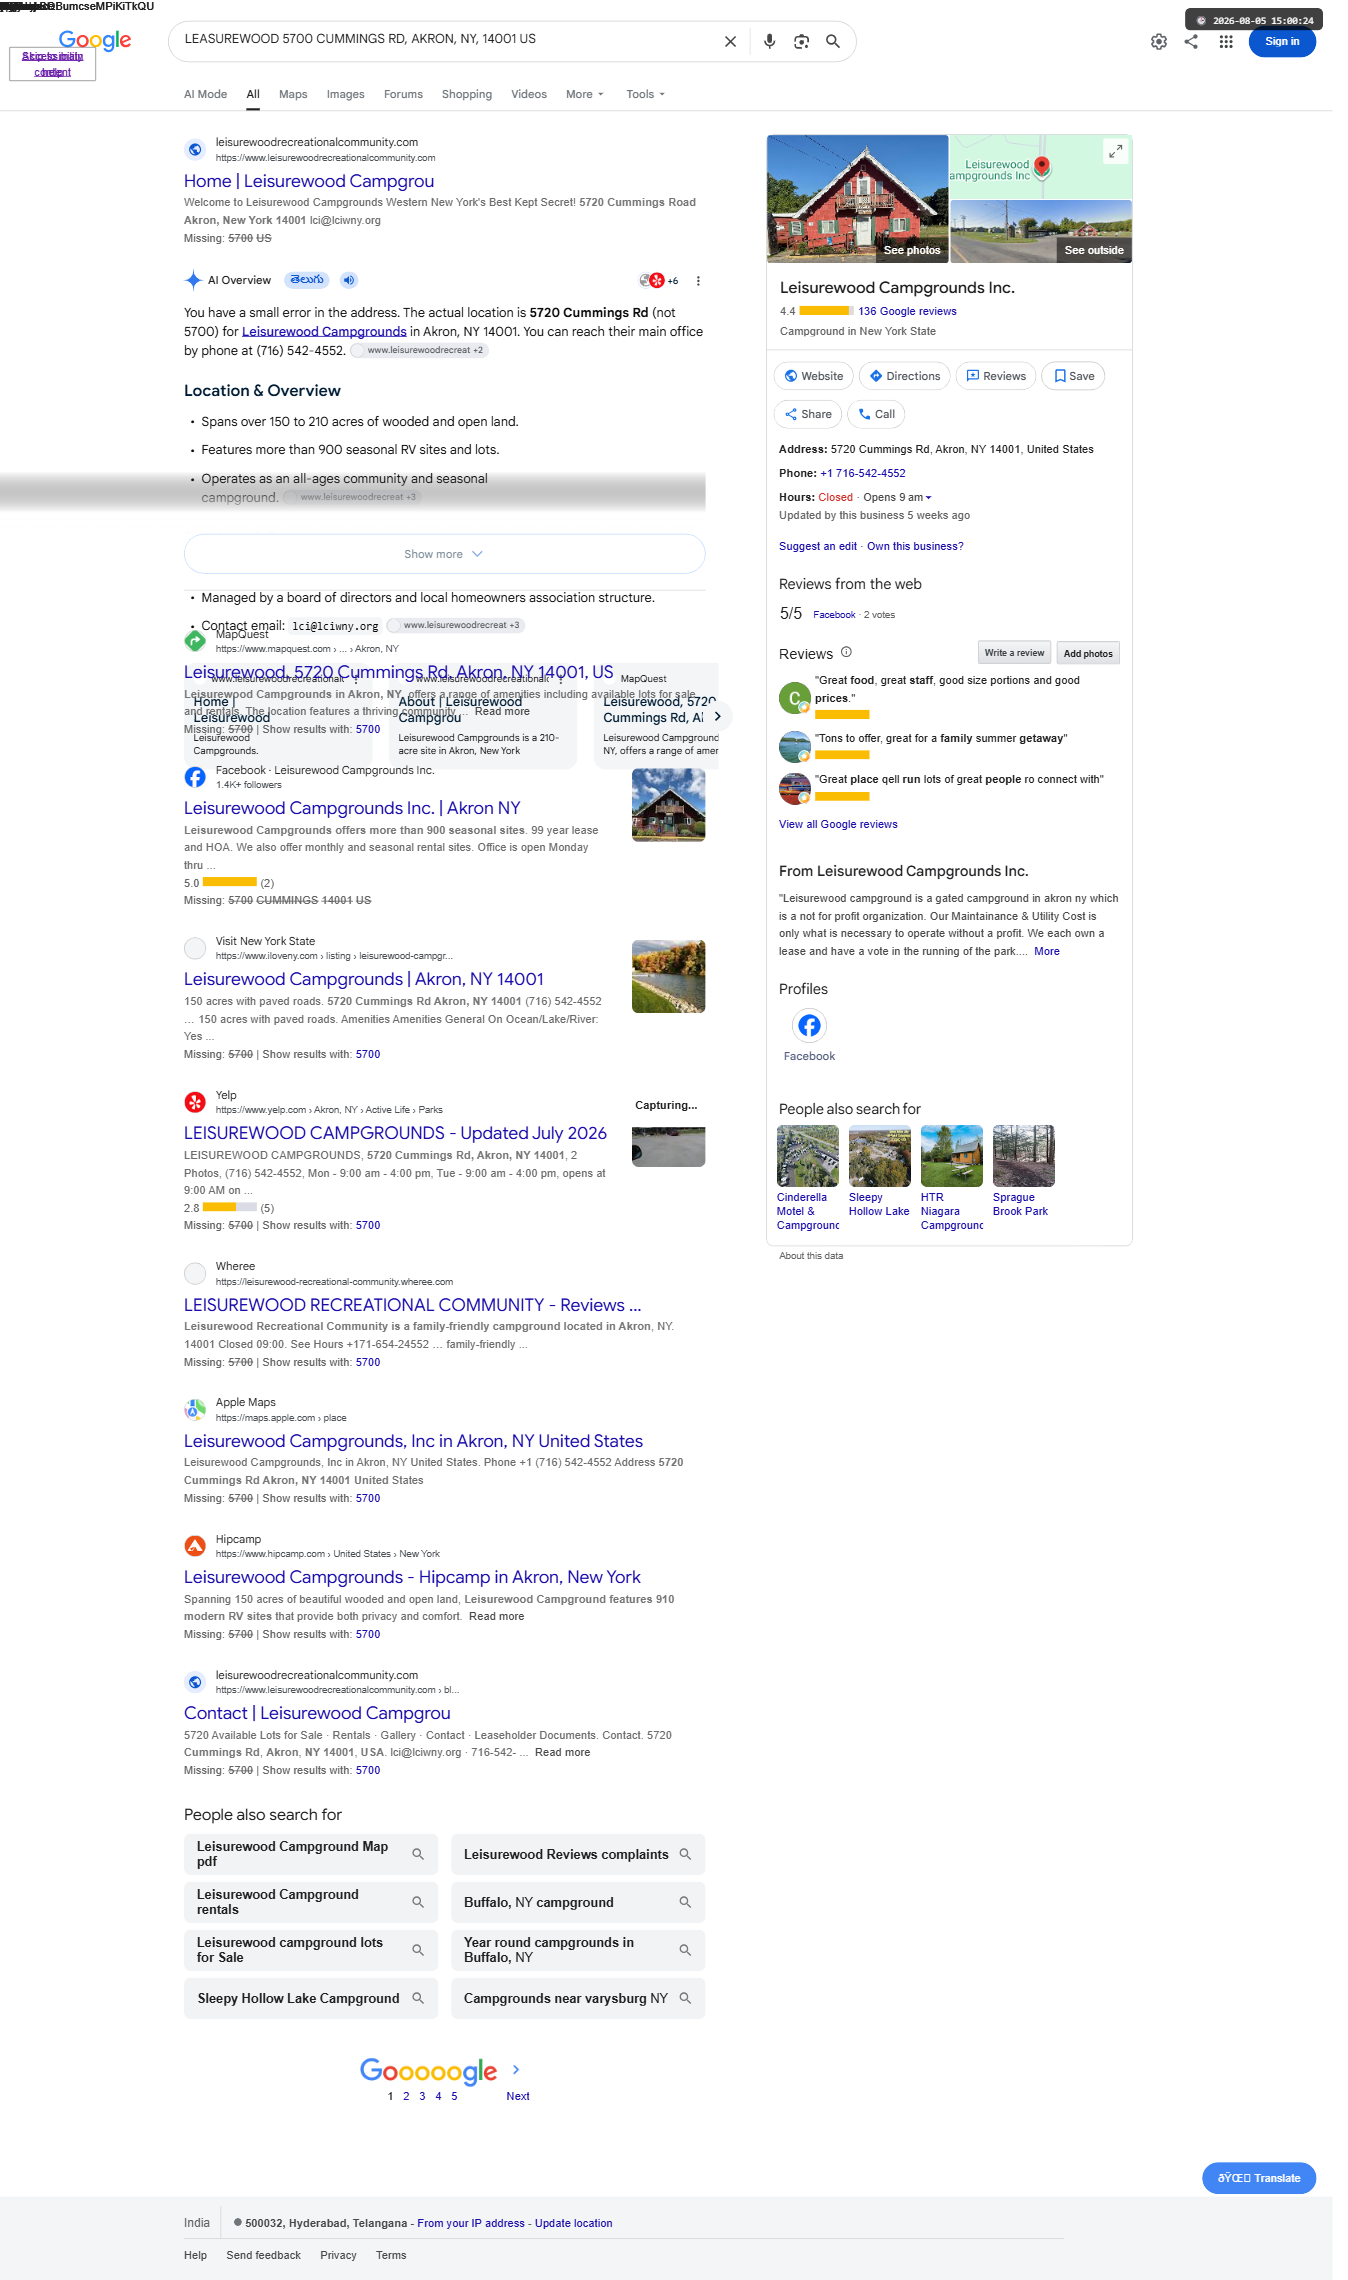Open the Apple Maps Leisurewood result

413,1441
